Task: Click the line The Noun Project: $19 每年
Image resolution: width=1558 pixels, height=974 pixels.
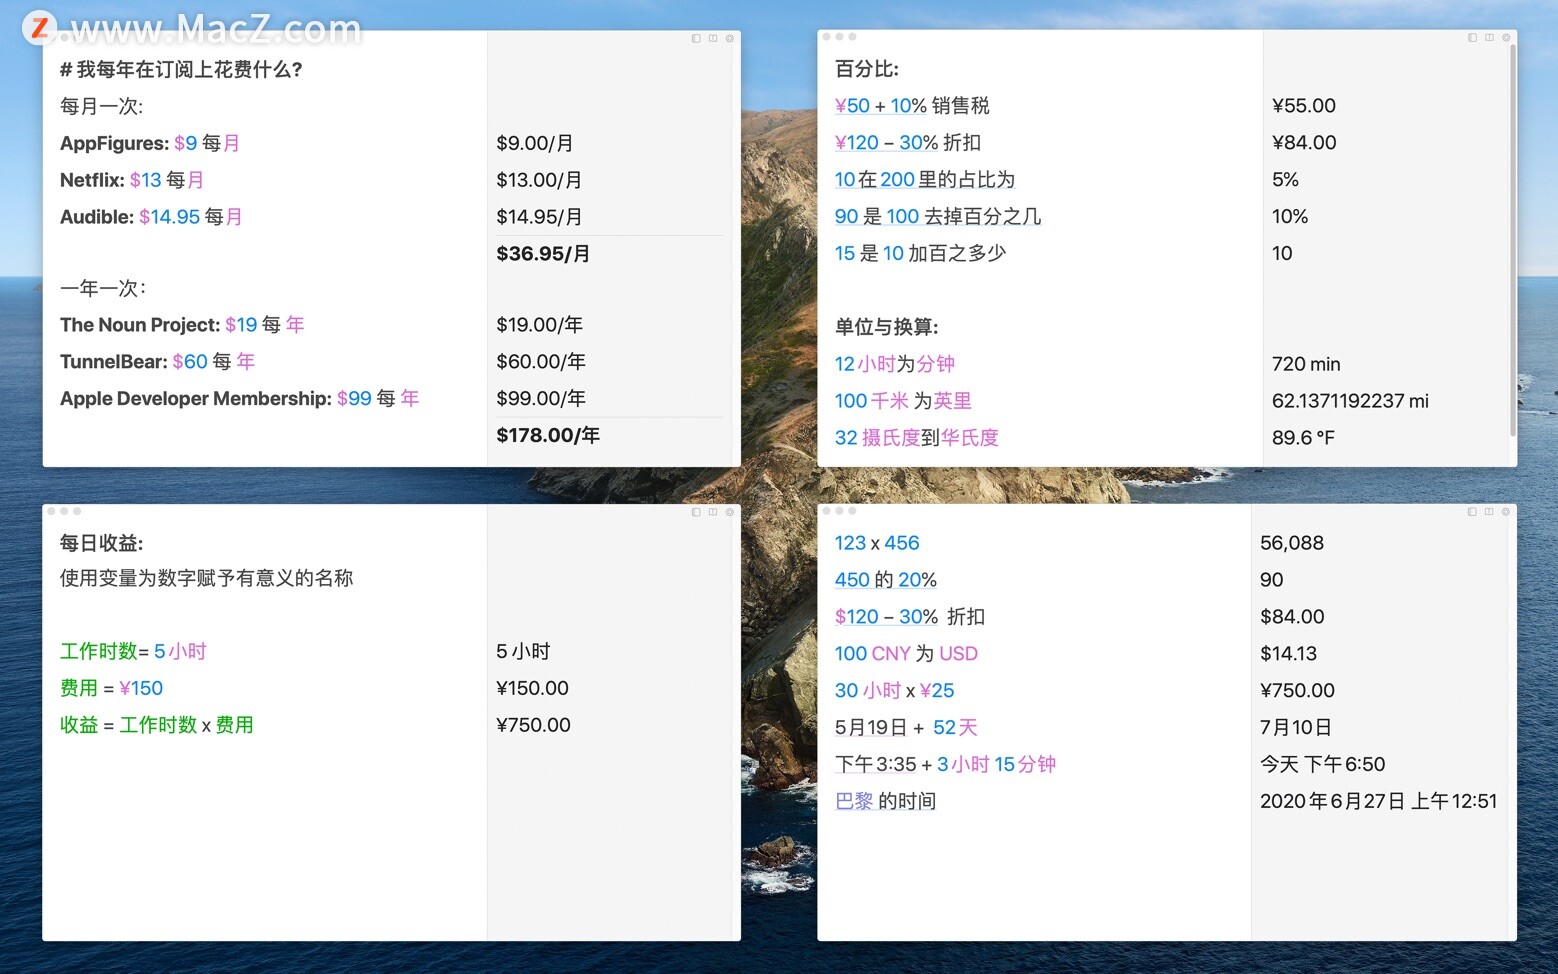Action: point(182,325)
